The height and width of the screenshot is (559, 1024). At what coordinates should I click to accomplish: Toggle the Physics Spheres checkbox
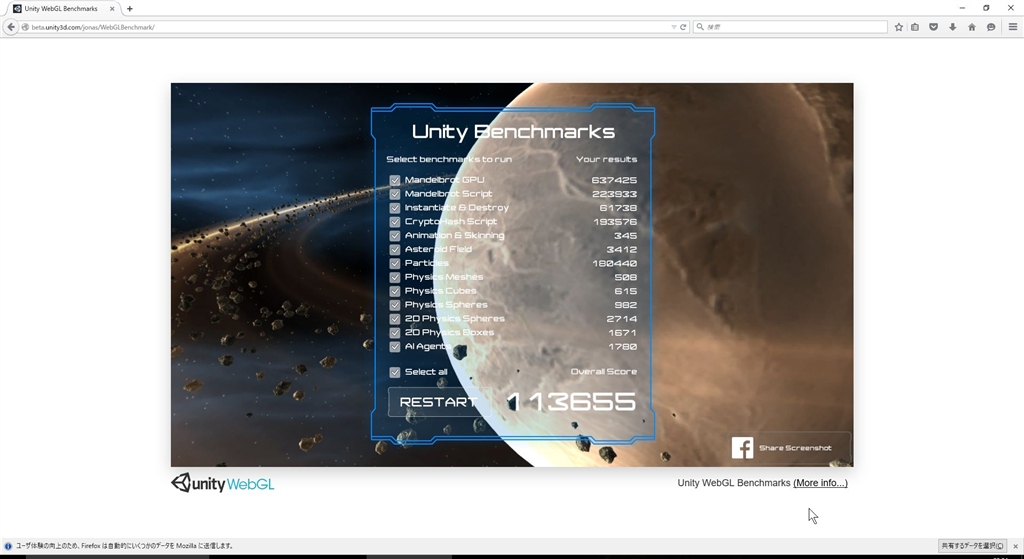coord(394,305)
